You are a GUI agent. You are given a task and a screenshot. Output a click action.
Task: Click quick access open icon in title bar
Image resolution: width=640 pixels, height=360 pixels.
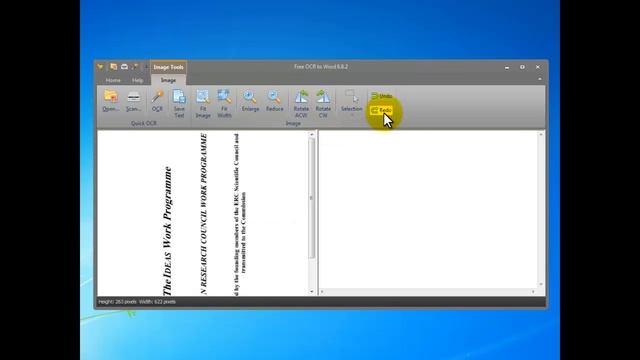click(113, 67)
